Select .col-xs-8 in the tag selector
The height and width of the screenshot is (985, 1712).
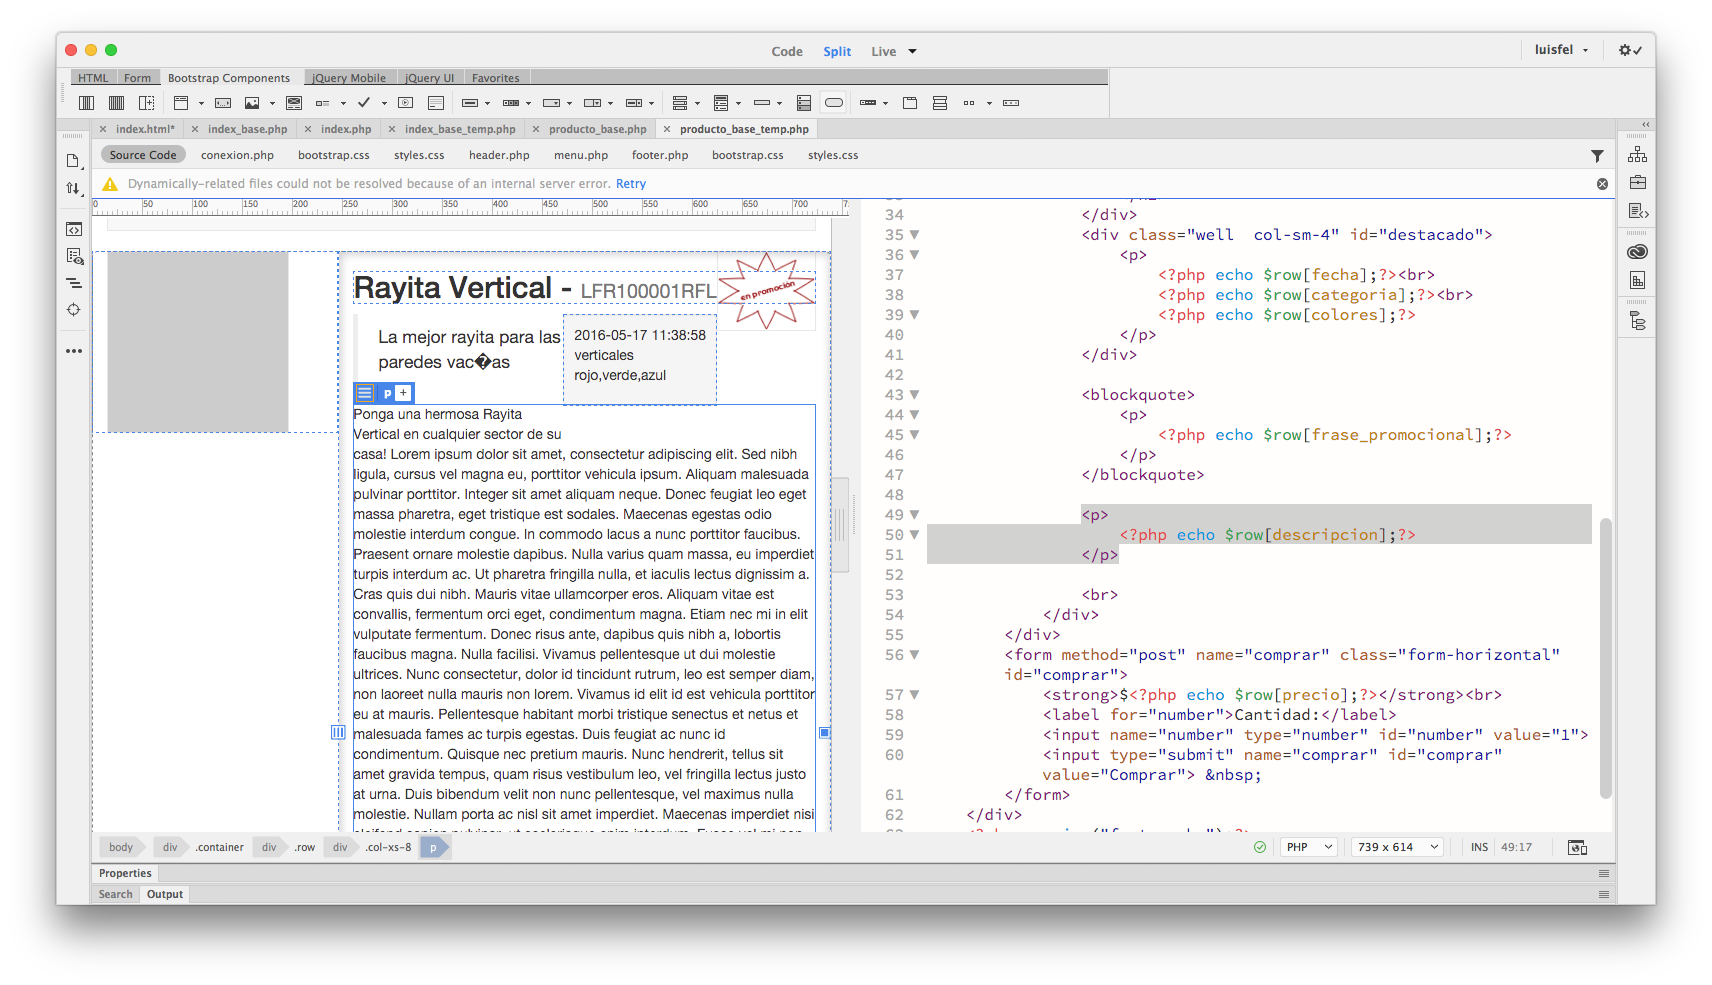click(x=388, y=847)
